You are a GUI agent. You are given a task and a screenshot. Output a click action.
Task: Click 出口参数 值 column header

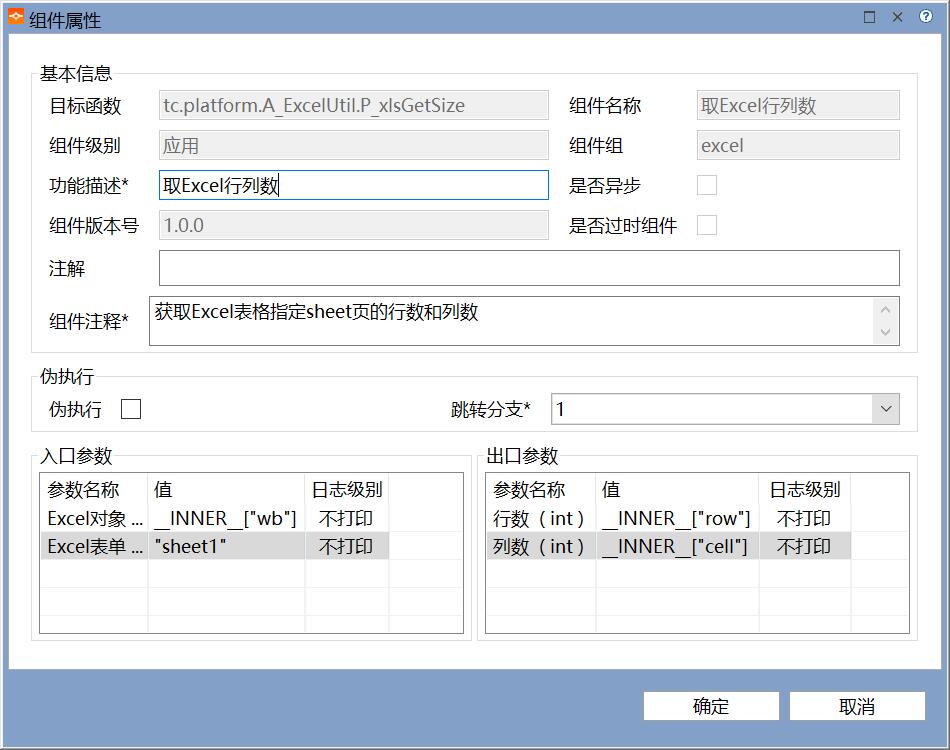click(677, 489)
